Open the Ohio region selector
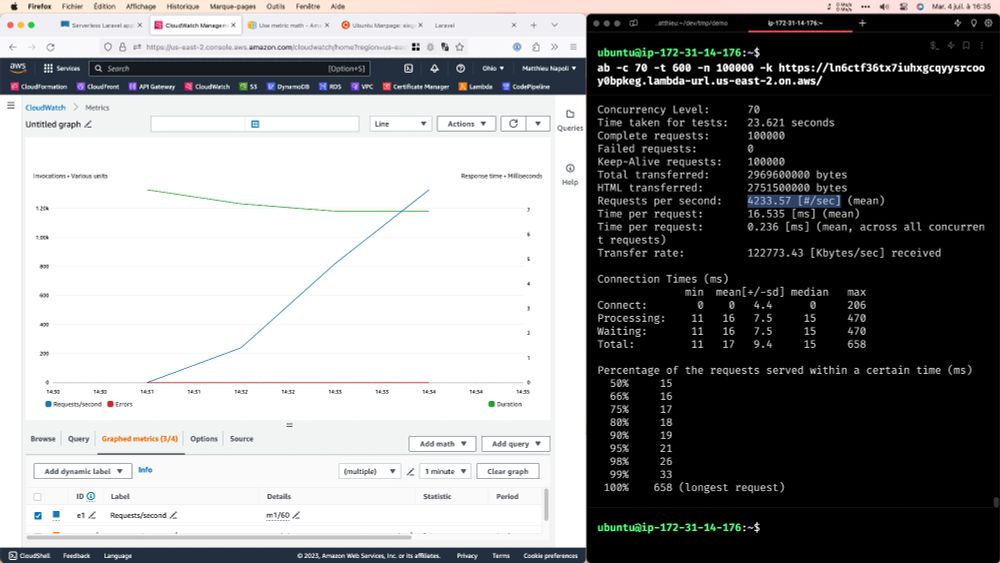 coord(493,68)
